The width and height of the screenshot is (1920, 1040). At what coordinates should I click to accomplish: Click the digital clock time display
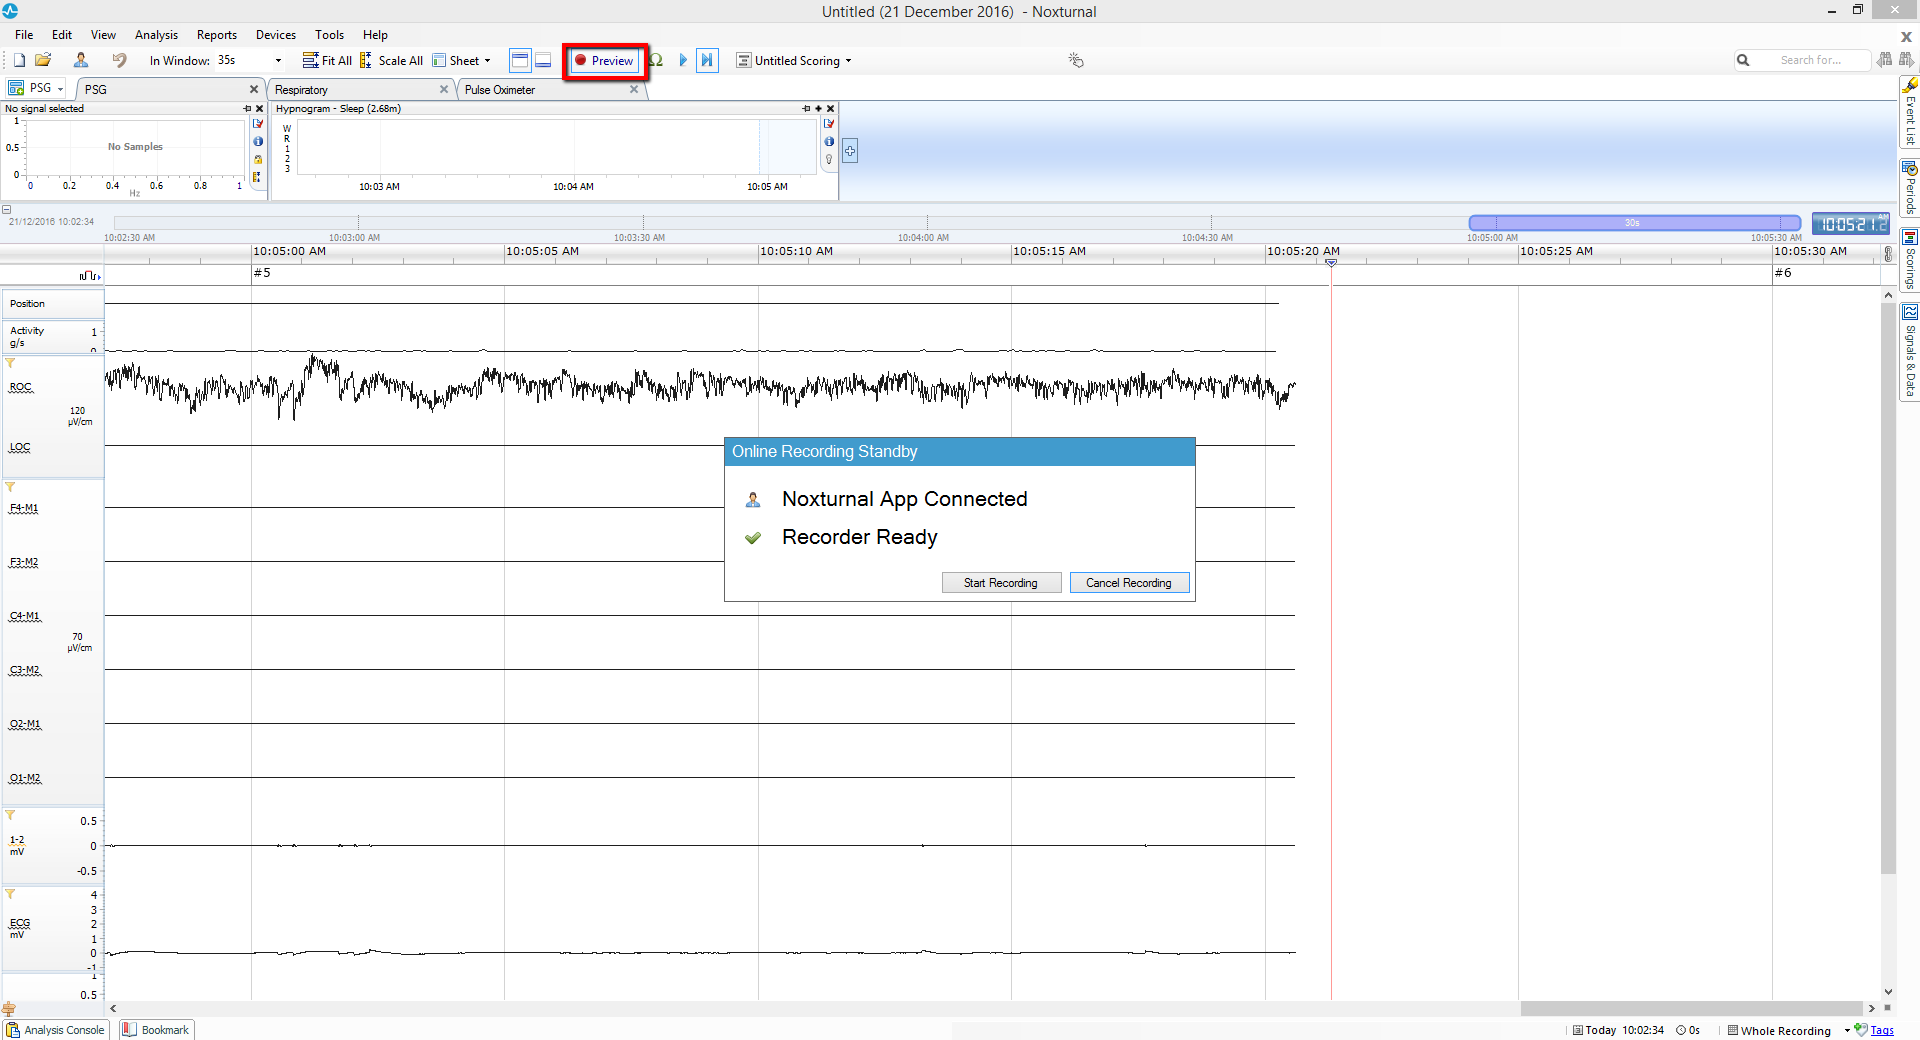[x=1851, y=224]
